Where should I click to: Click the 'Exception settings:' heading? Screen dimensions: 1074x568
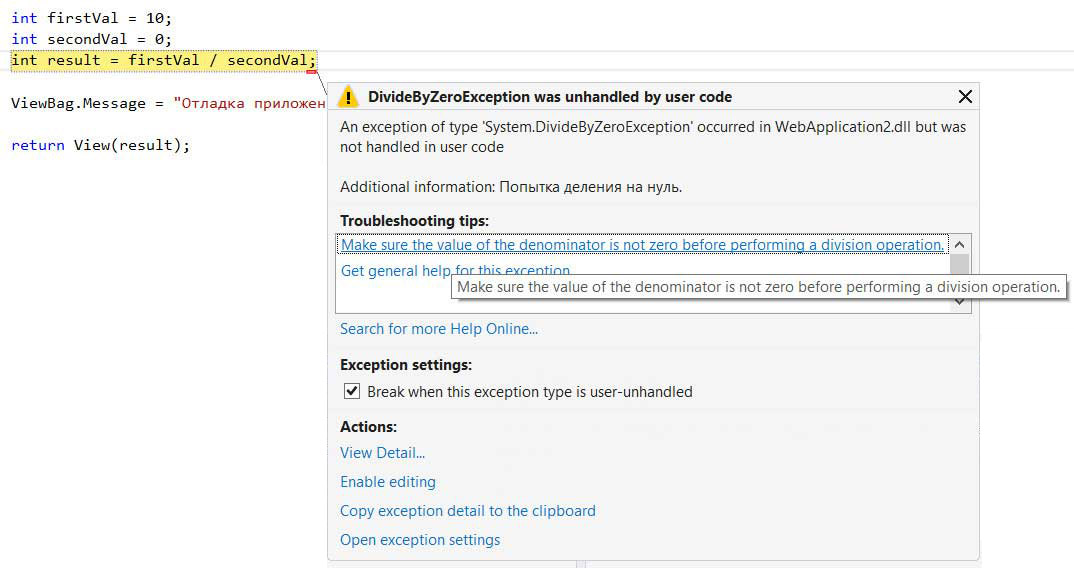pos(406,365)
